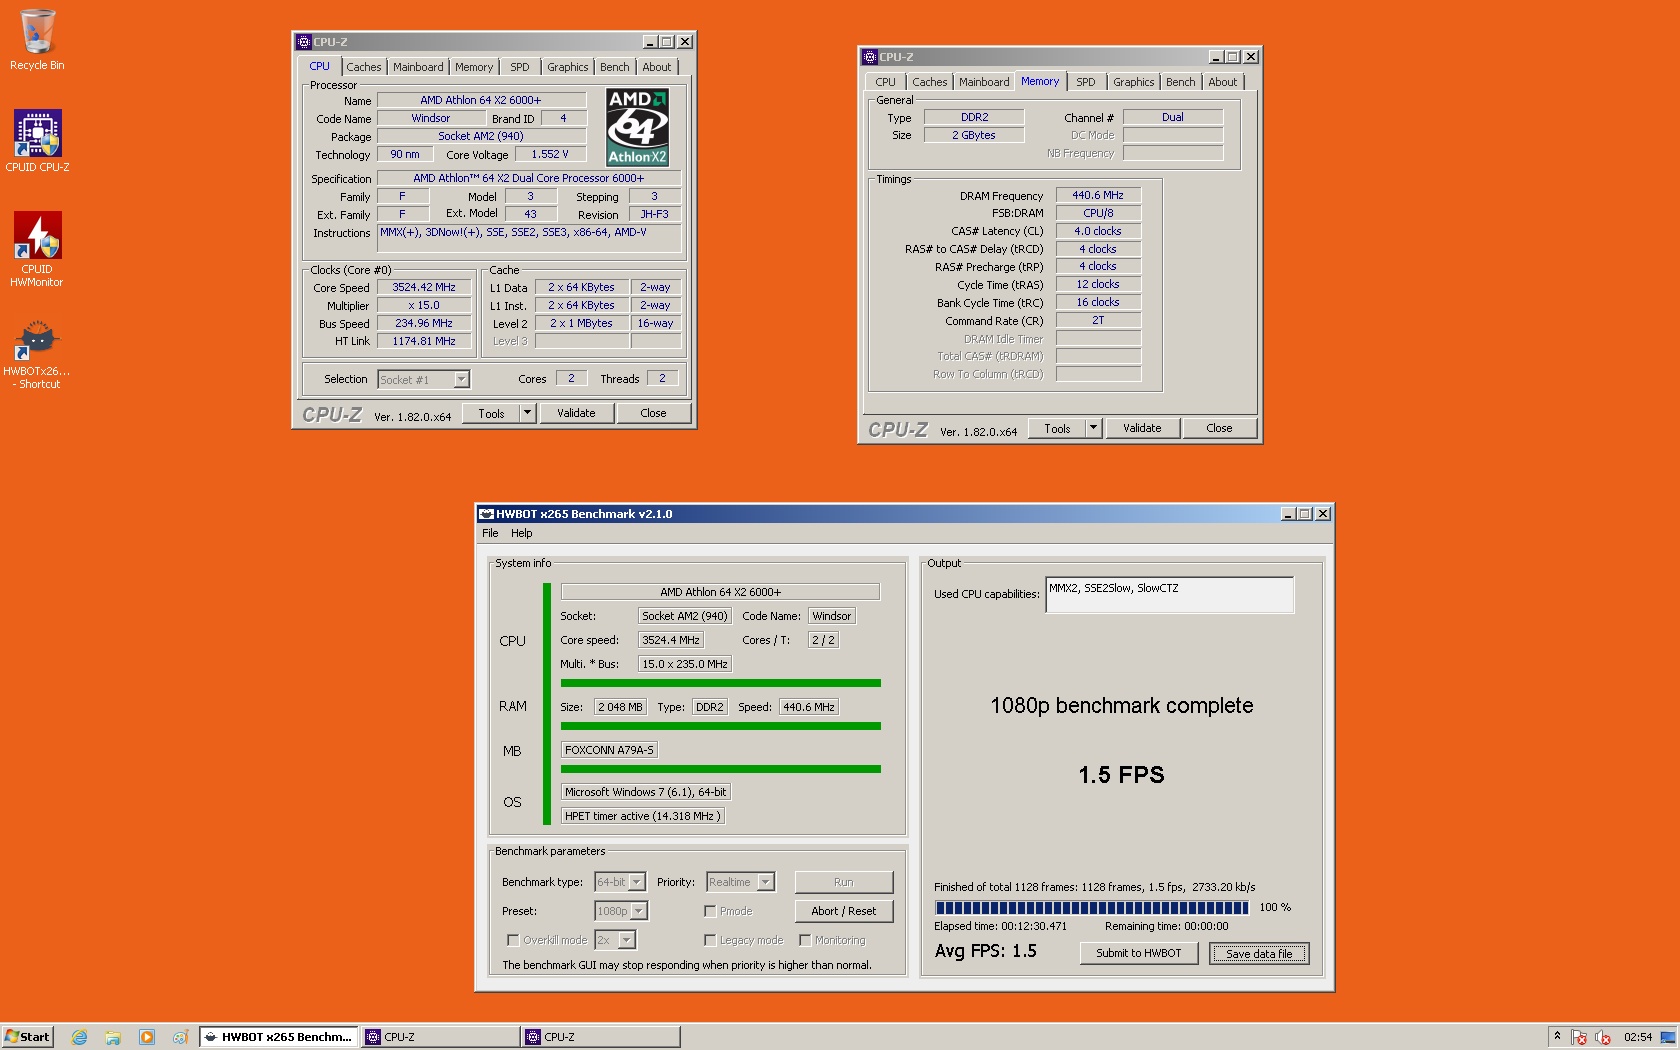This screenshot has height=1050, width=1680.
Task: Click the system clock showing 02:54
Action: 1638,1037
